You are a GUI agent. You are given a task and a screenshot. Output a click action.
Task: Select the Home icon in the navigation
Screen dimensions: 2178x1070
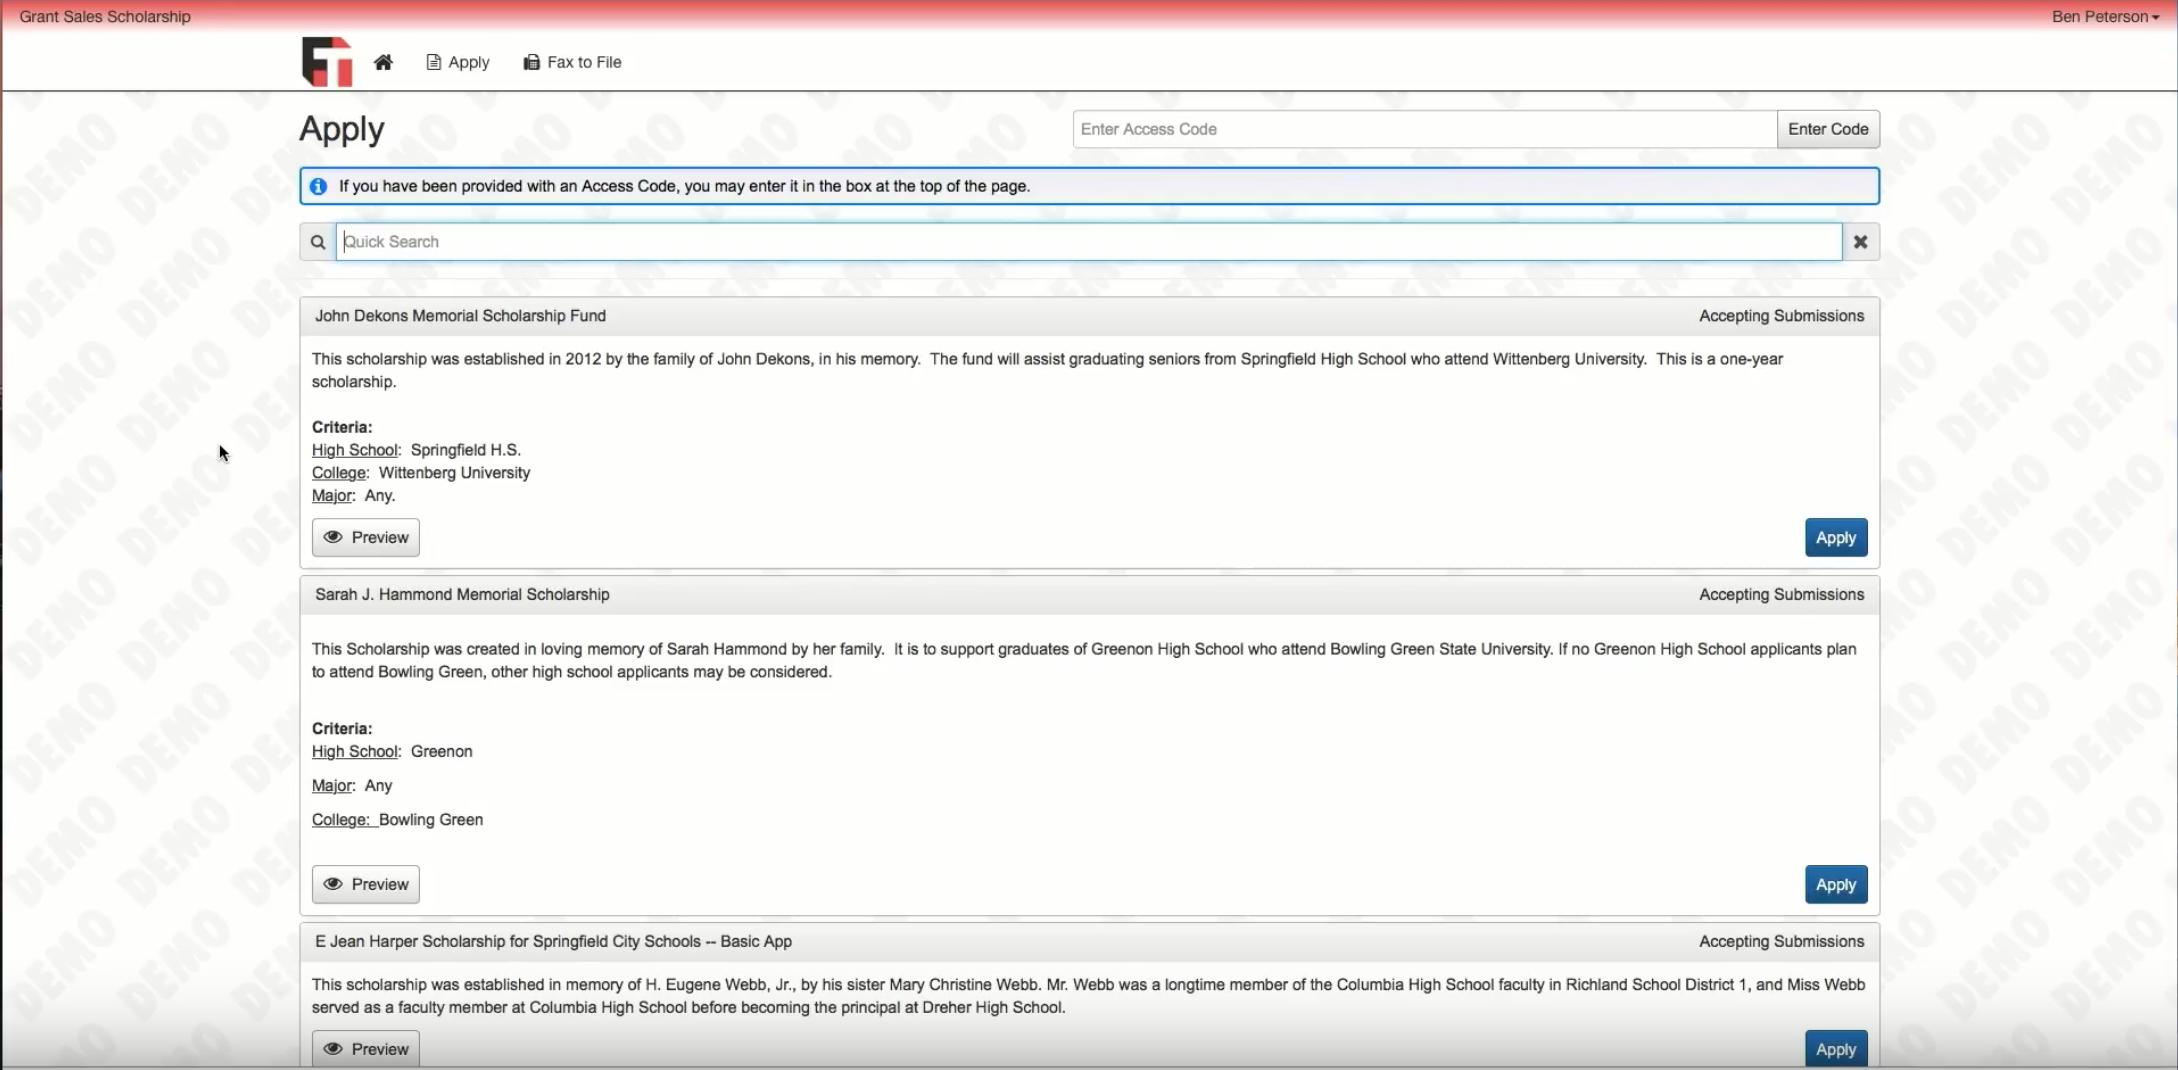tap(384, 61)
